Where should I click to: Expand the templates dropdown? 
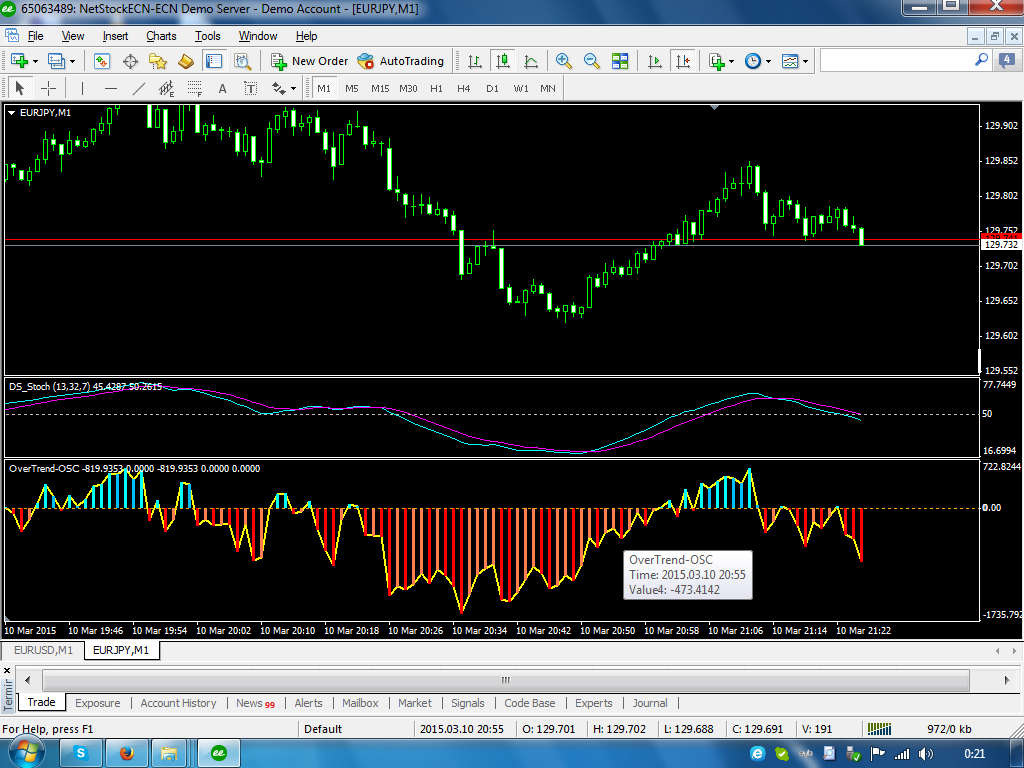click(805, 61)
